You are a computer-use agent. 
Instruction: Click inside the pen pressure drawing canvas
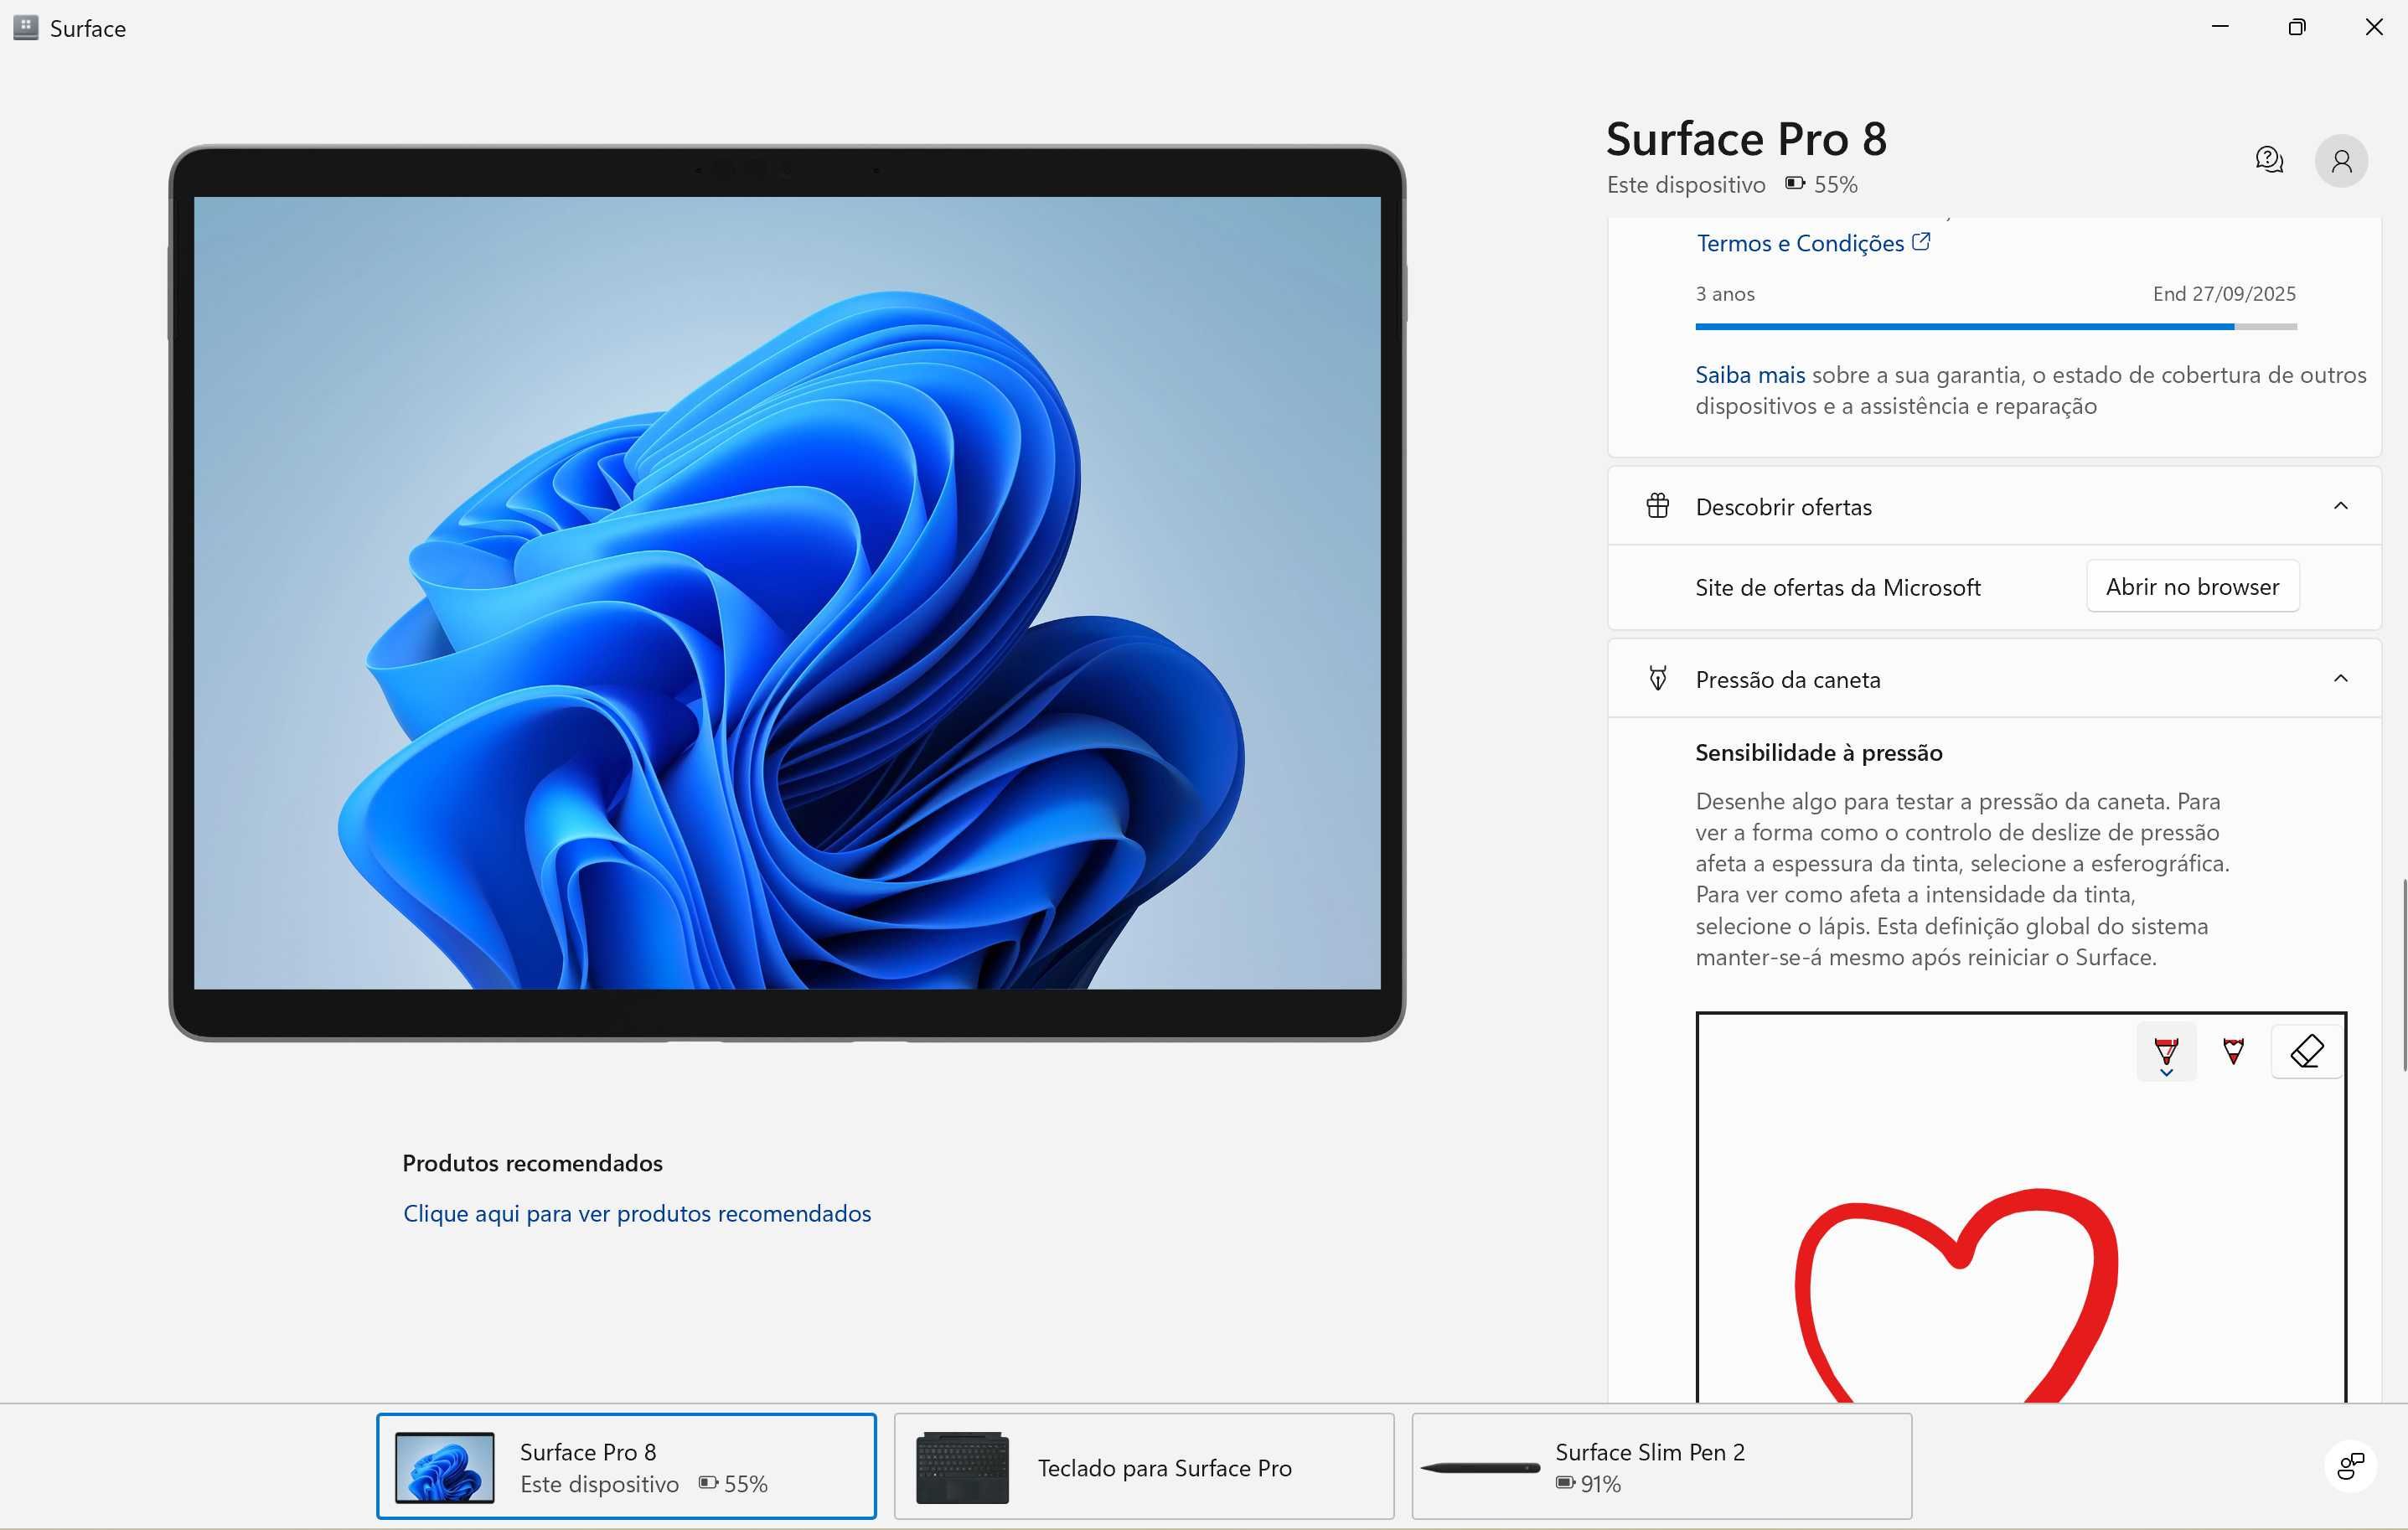pyautogui.click(x=2021, y=1207)
